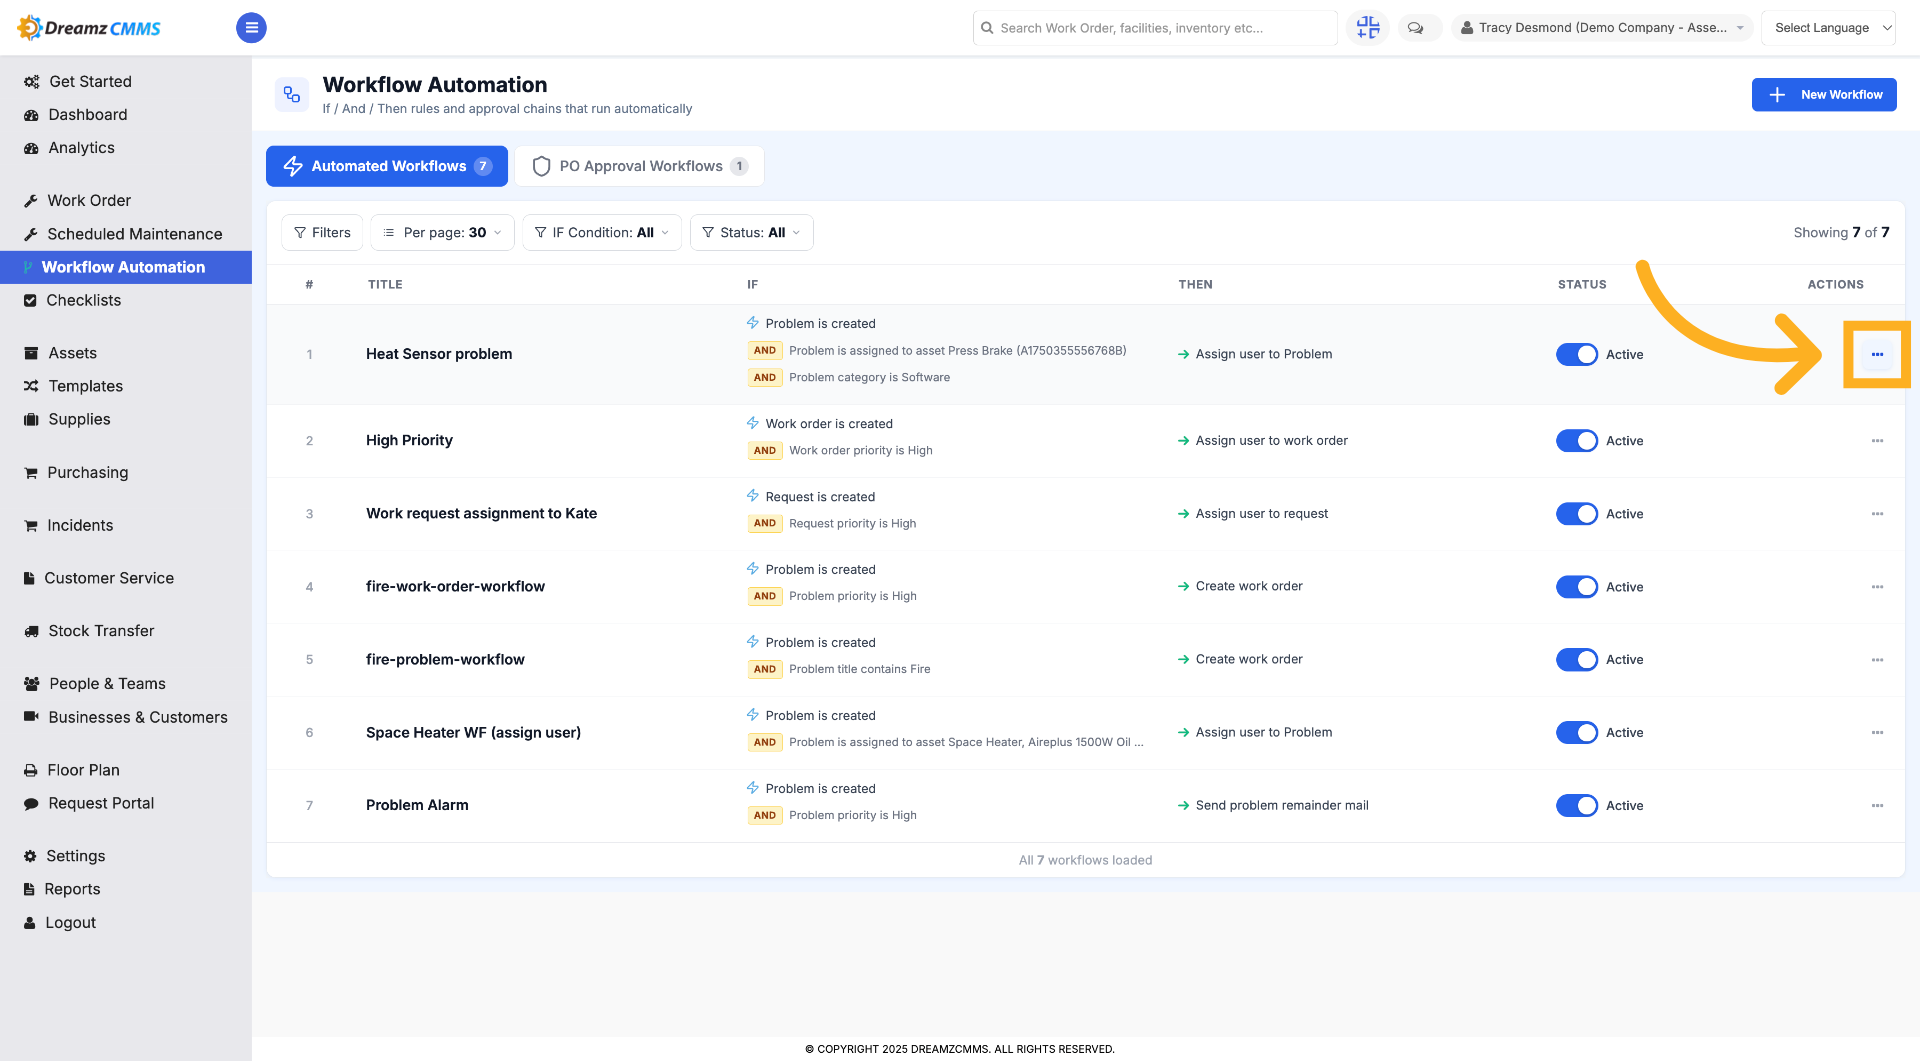
Task: Open the Per page dropdown
Action: 442,232
